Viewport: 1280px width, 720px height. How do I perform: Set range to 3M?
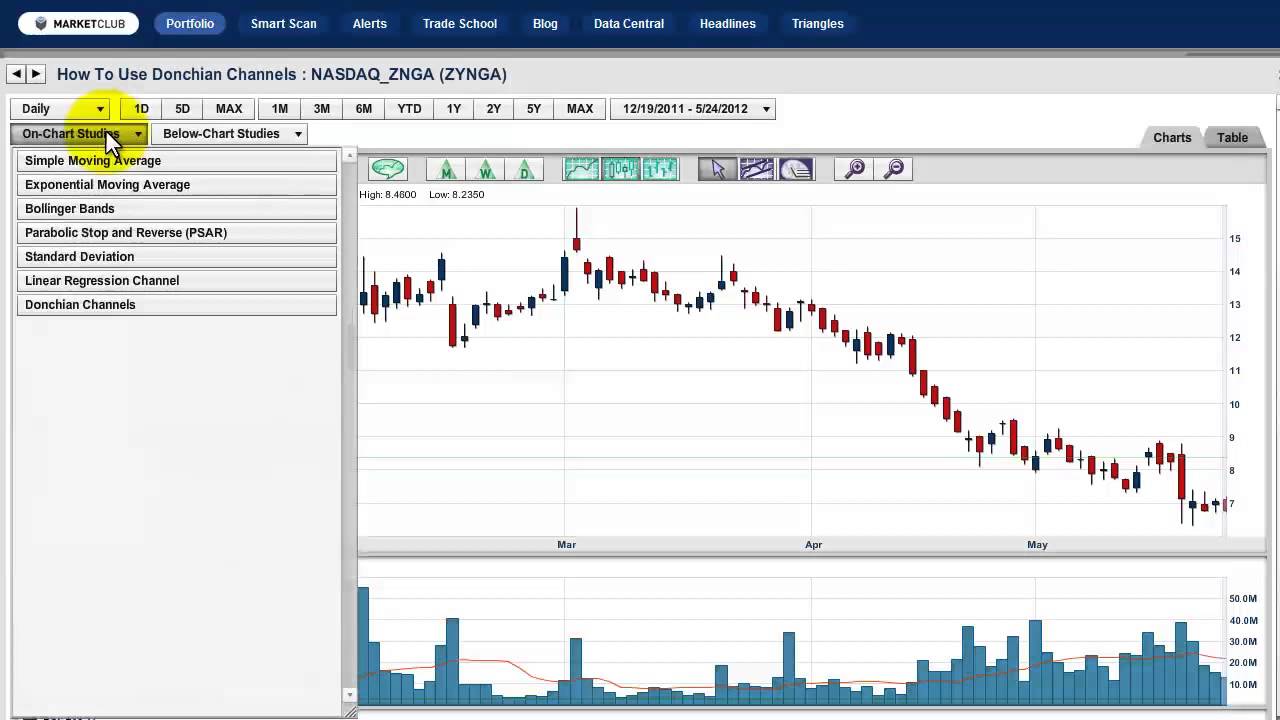[x=322, y=108]
